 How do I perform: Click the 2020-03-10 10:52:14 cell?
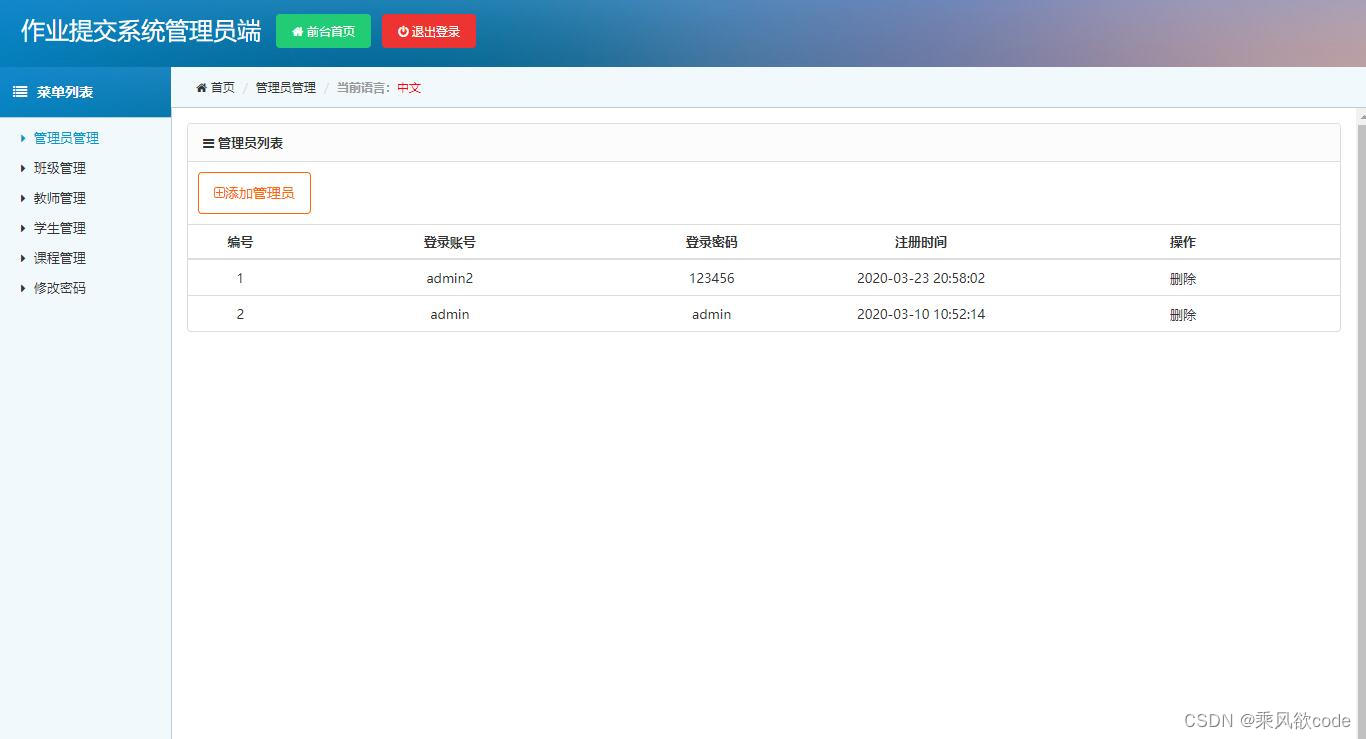tap(921, 314)
